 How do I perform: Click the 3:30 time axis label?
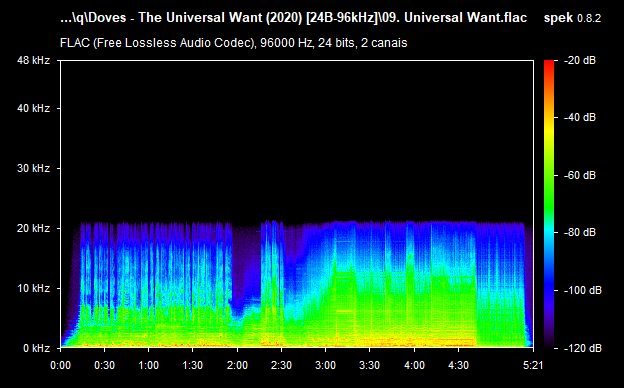(x=369, y=365)
